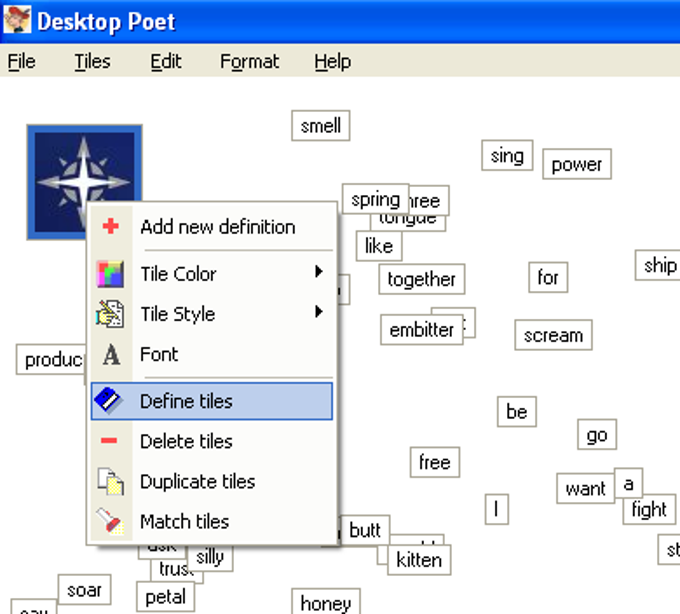Select Tile Color menu entry
The height and width of the screenshot is (614, 680).
click(212, 274)
